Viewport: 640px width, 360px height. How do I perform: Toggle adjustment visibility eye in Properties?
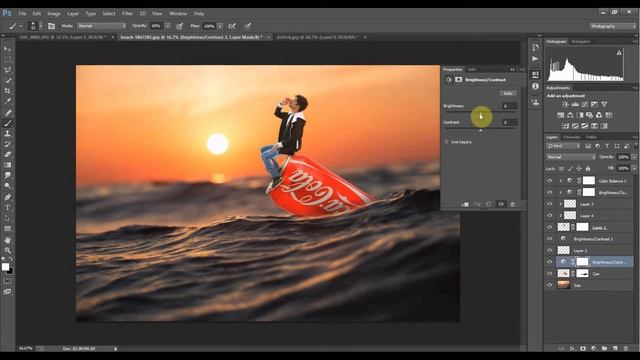point(501,204)
